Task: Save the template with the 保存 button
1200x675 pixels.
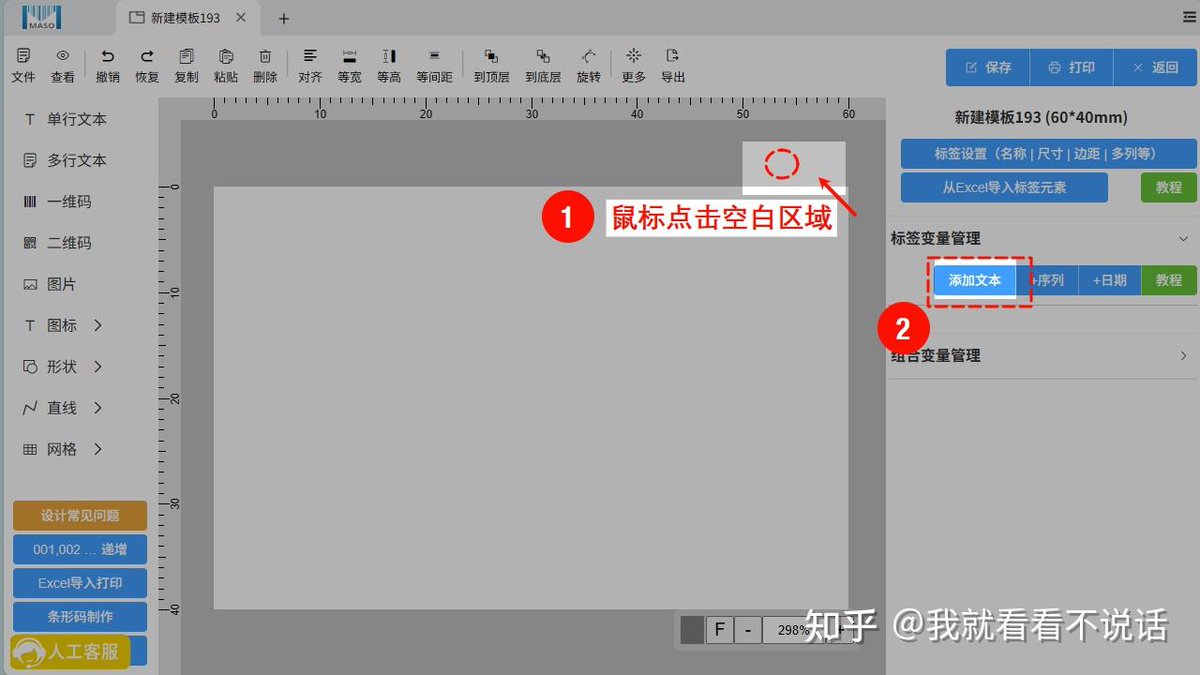Action: 988,68
